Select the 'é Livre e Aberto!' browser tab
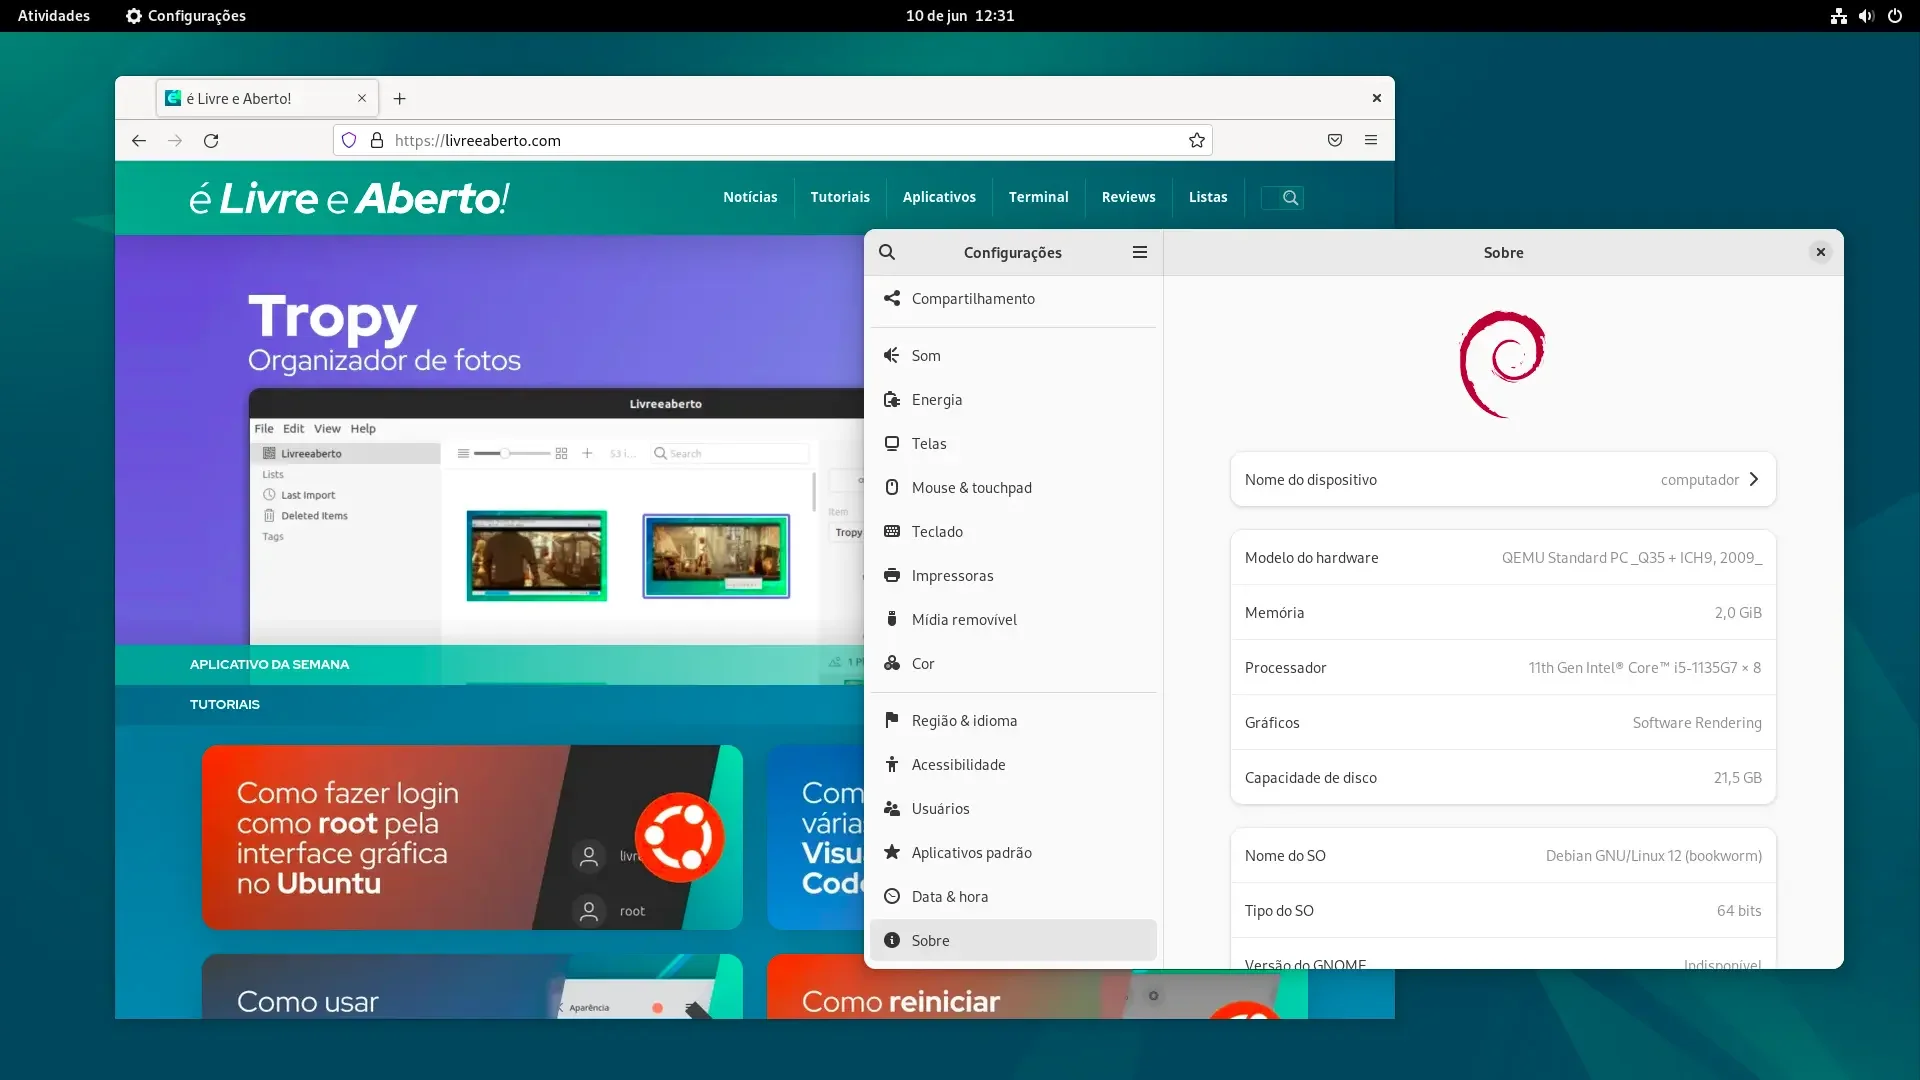1920x1080 pixels. tap(267, 99)
